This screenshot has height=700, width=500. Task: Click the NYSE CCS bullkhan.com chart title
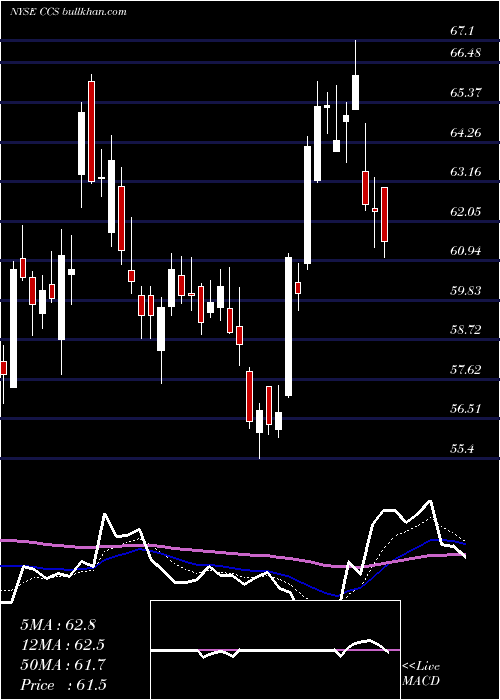click(x=68, y=11)
